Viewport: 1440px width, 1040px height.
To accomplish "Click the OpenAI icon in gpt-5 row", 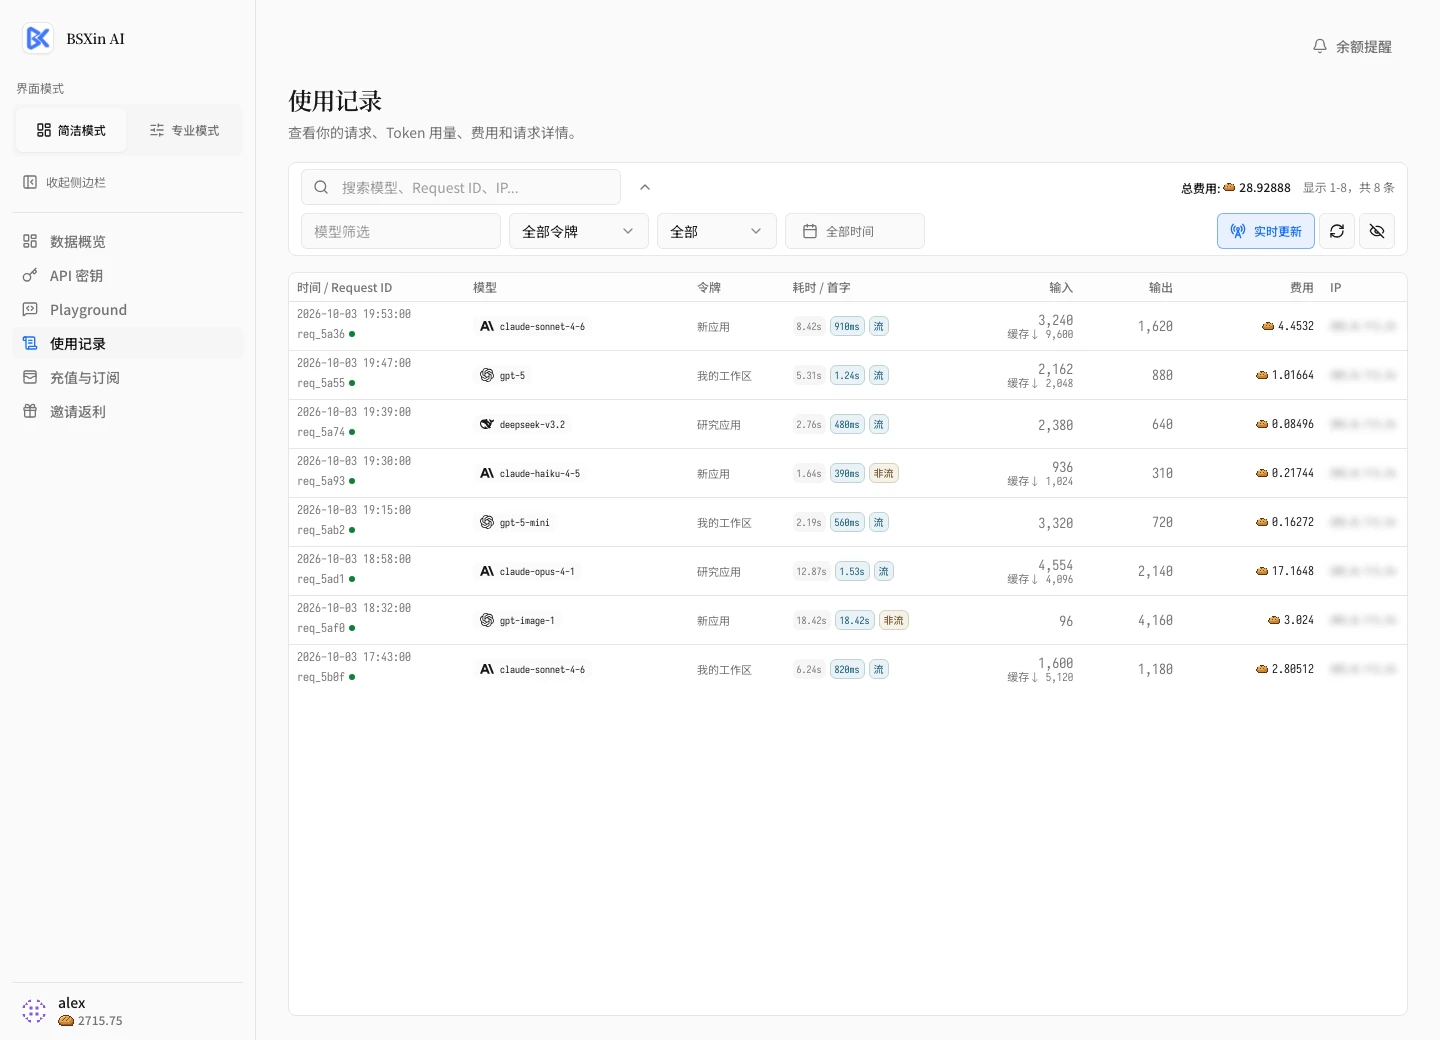I will [487, 375].
